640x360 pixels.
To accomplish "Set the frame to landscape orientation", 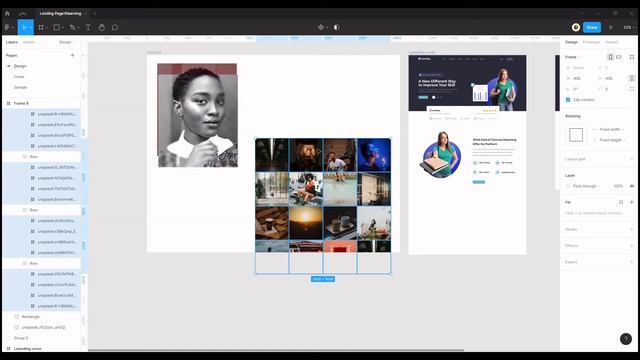I will click(x=619, y=57).
